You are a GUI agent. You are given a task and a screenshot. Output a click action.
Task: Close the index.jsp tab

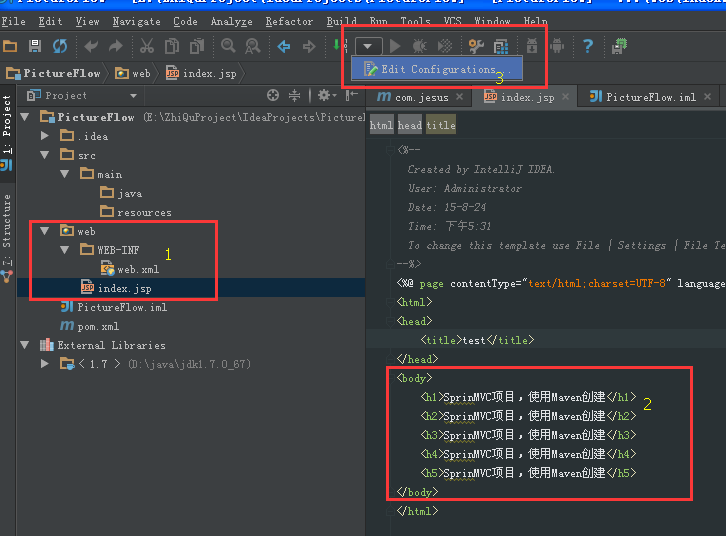(565, 97)
